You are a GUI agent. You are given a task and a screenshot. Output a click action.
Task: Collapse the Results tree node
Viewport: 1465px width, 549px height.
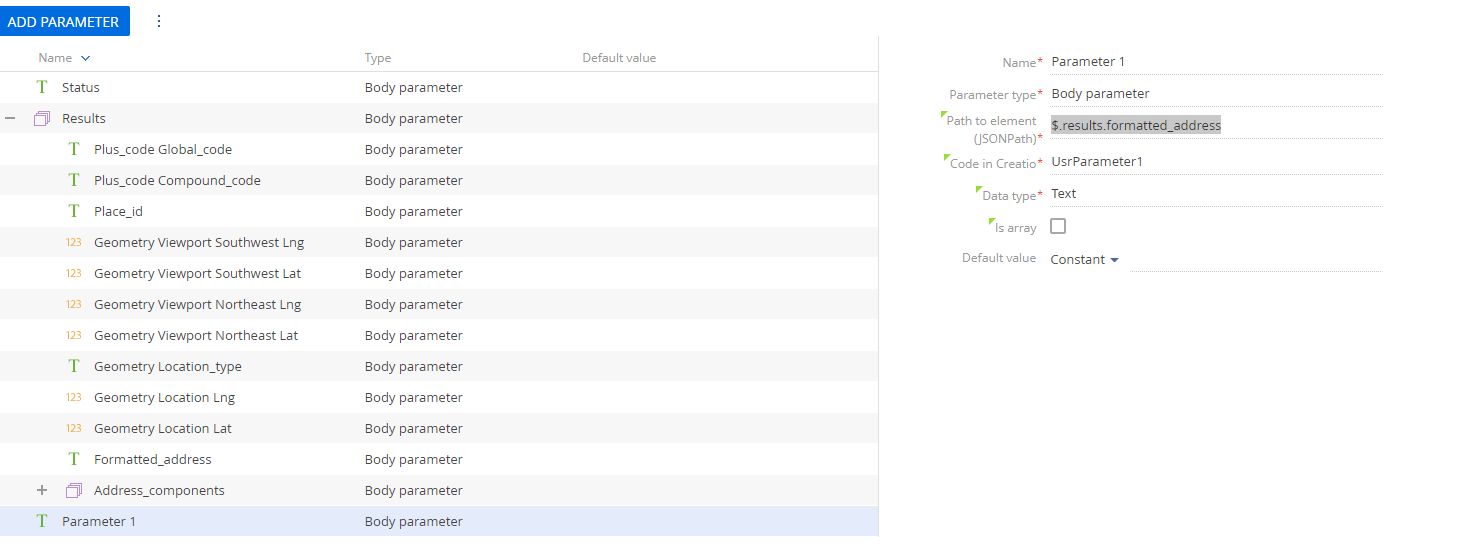coord(10,118)
